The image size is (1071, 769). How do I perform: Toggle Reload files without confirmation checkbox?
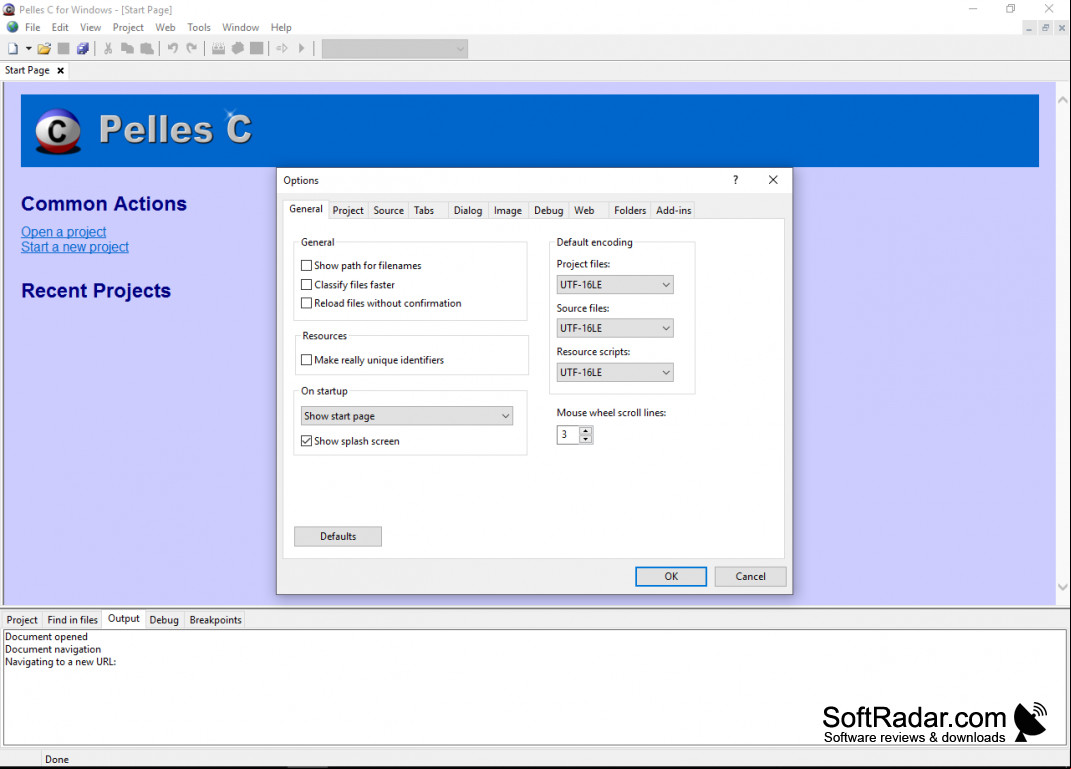click(307, 303)
